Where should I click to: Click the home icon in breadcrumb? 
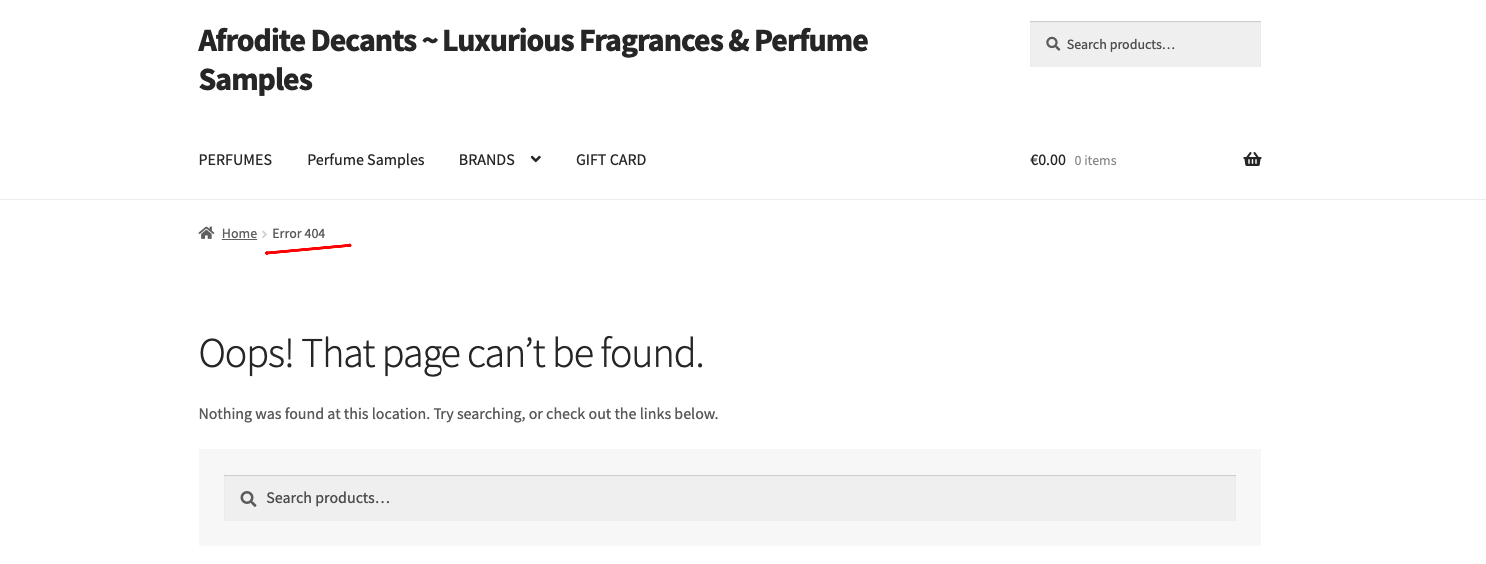pos(206,233)
